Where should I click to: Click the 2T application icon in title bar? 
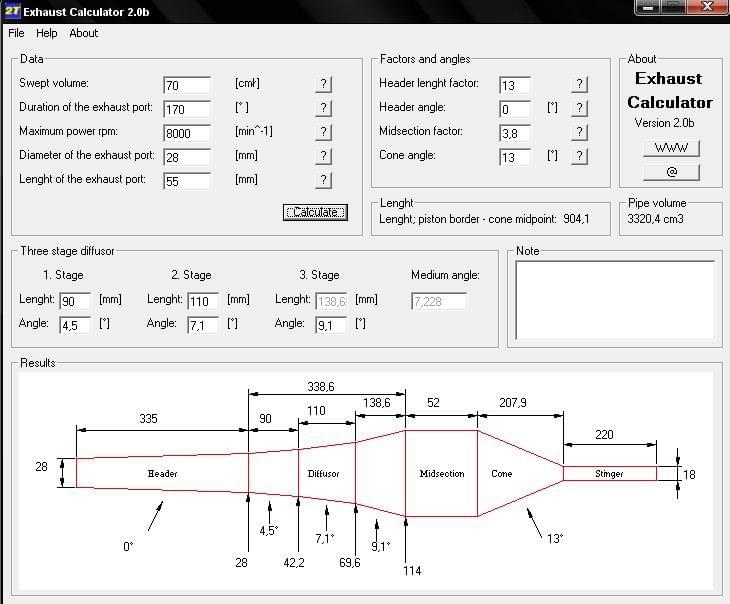(x=12, y=11)
